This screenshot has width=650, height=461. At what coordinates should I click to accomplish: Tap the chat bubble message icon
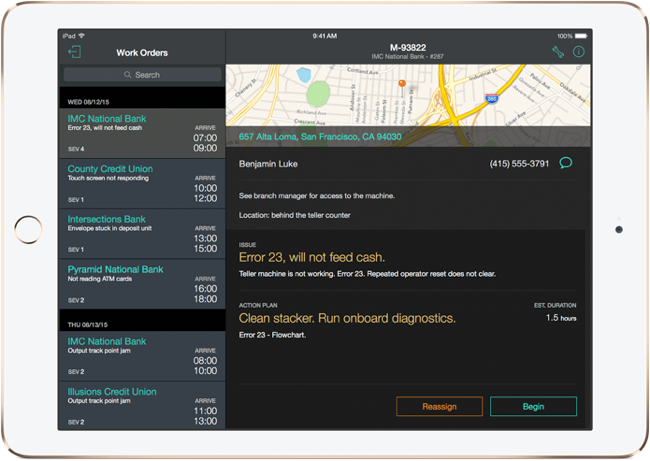(x=565, y=163)
